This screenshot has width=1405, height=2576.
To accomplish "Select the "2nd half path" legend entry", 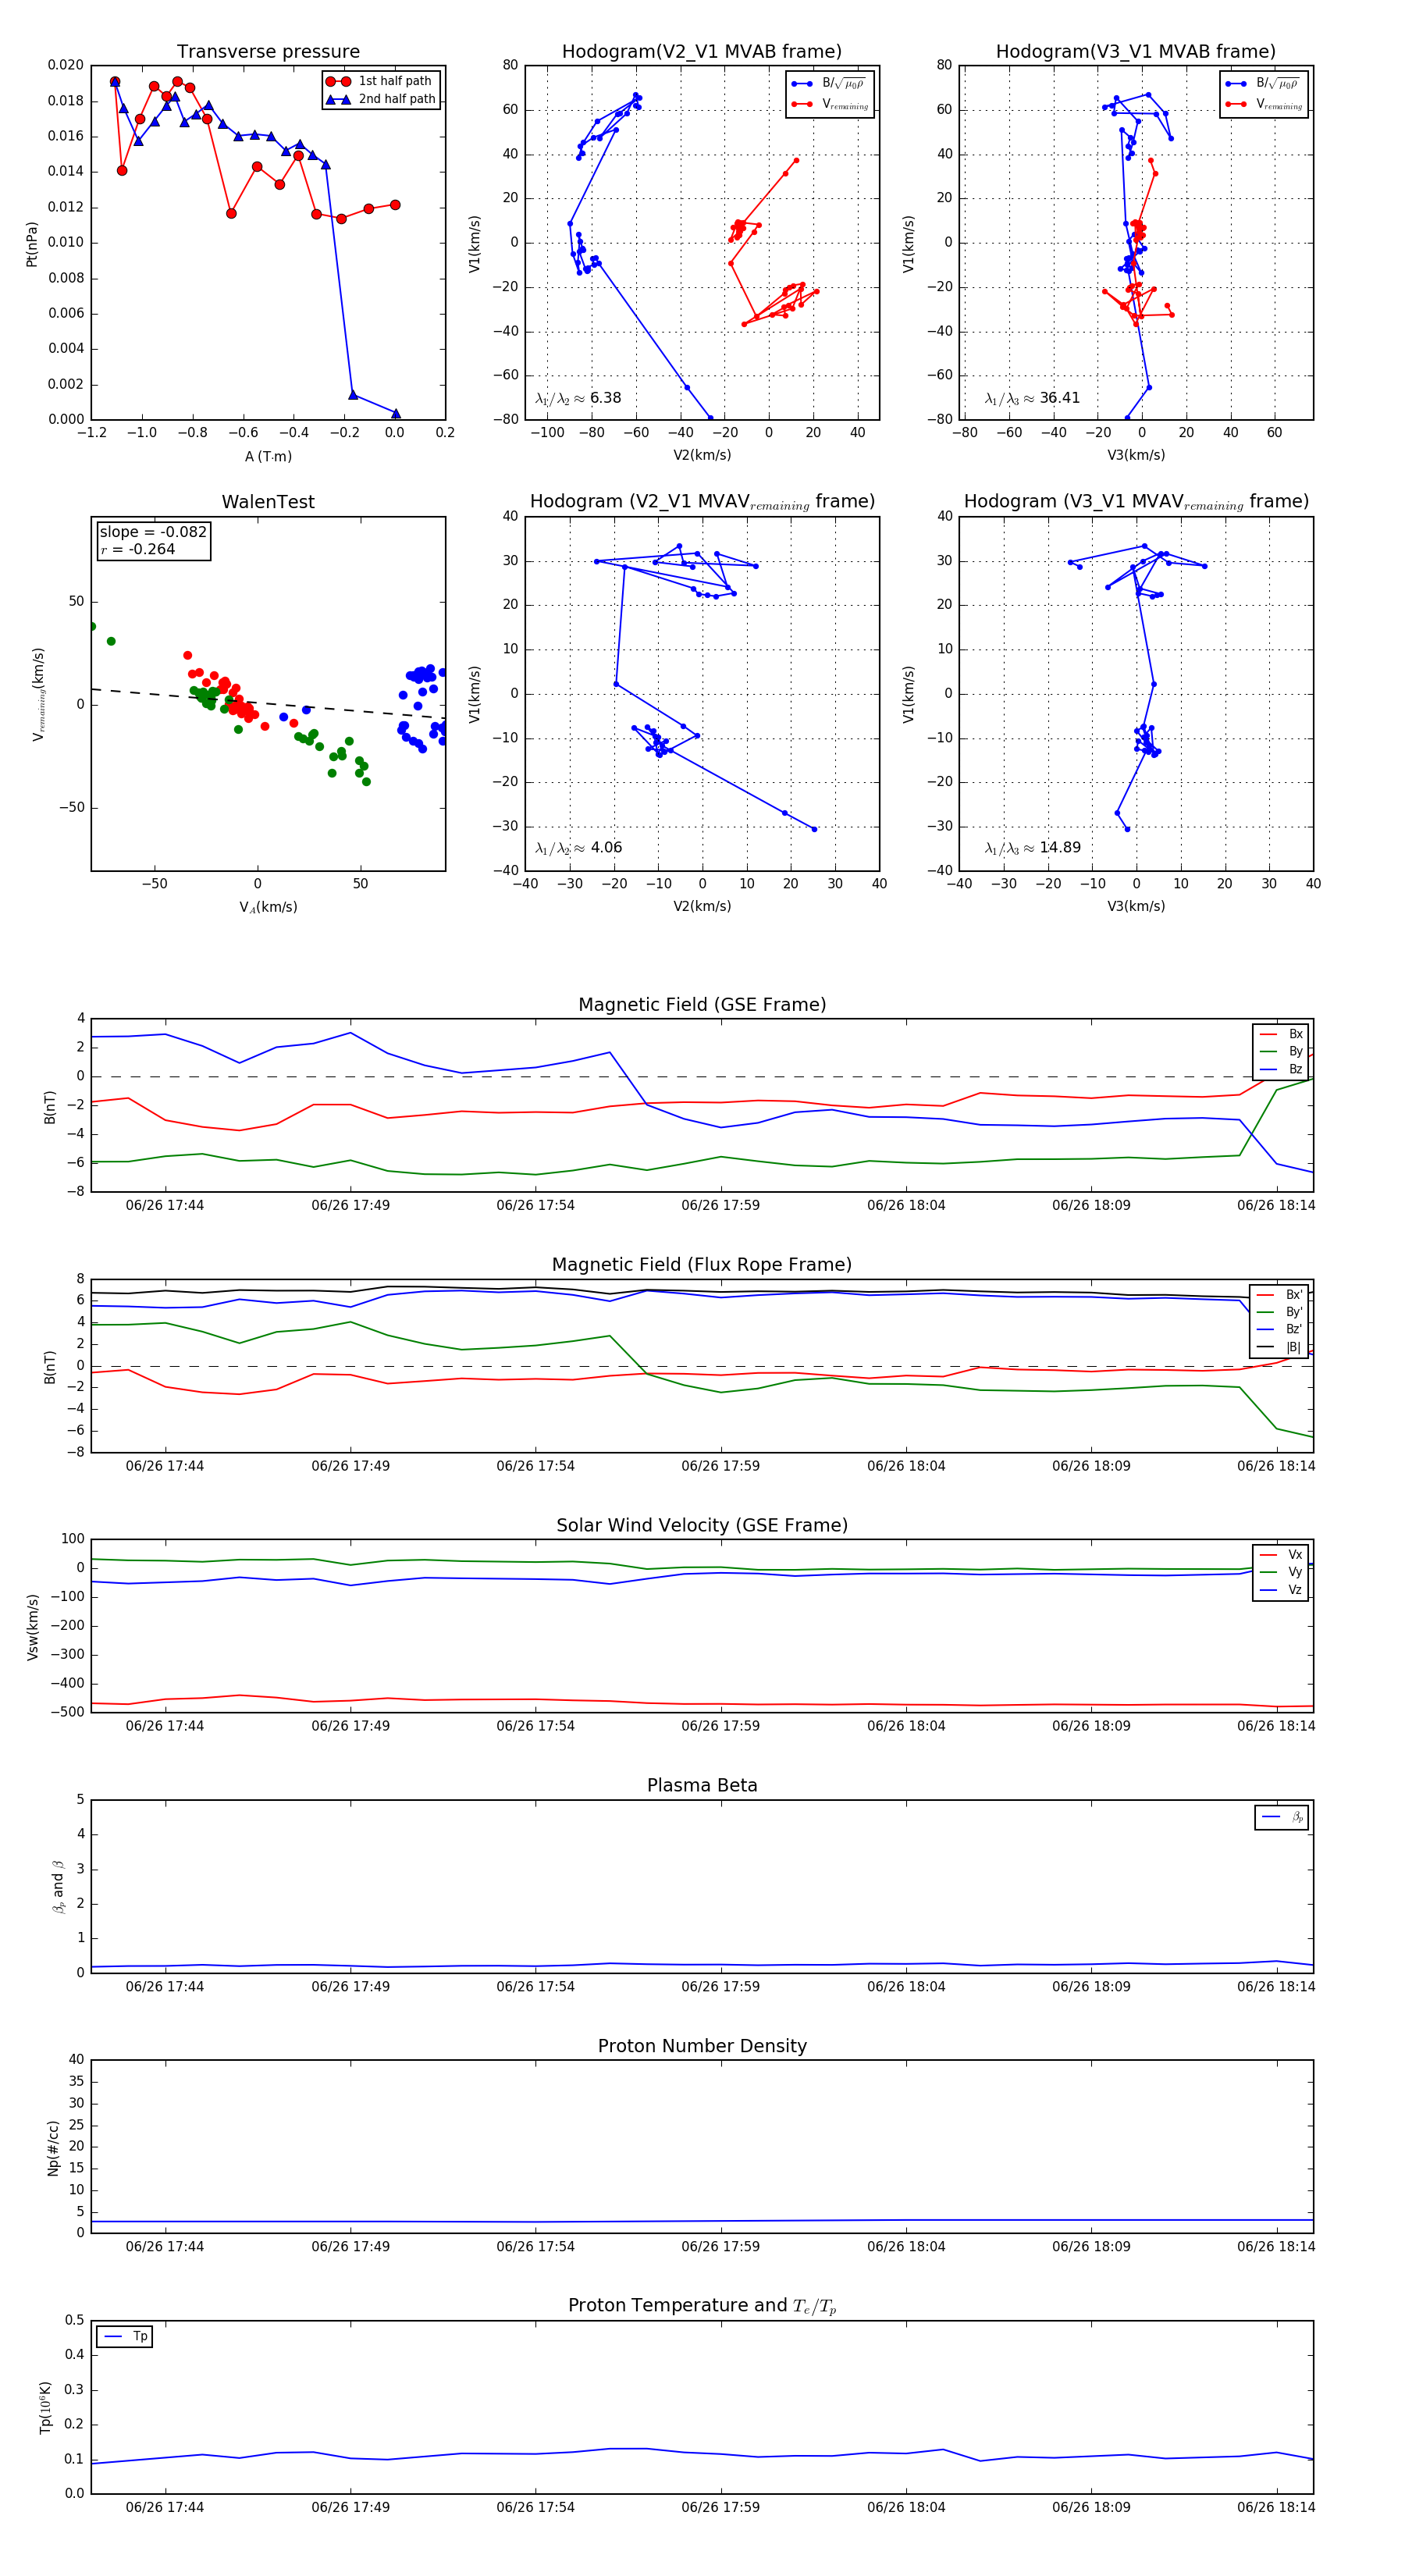I will [380, 99].
